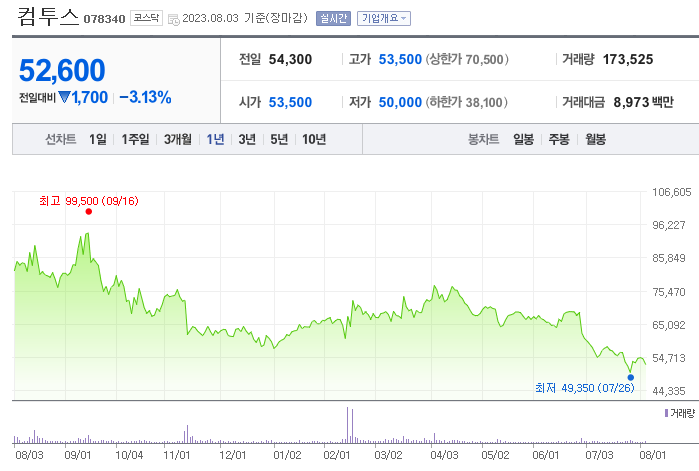Click the current price 52,600
Image resolution: width=699 pixels, height=471 pixels.
pos(62,70)
